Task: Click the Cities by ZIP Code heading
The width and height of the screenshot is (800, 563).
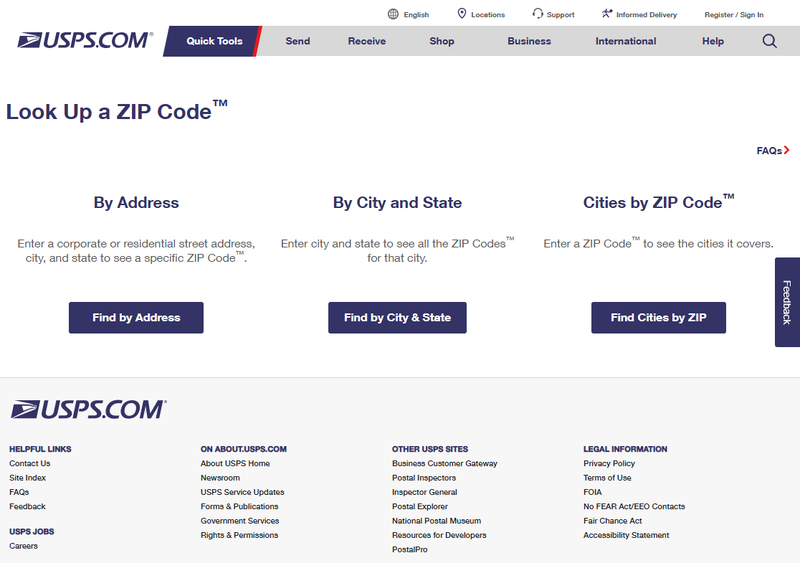Action: click(x=659, y=202)
